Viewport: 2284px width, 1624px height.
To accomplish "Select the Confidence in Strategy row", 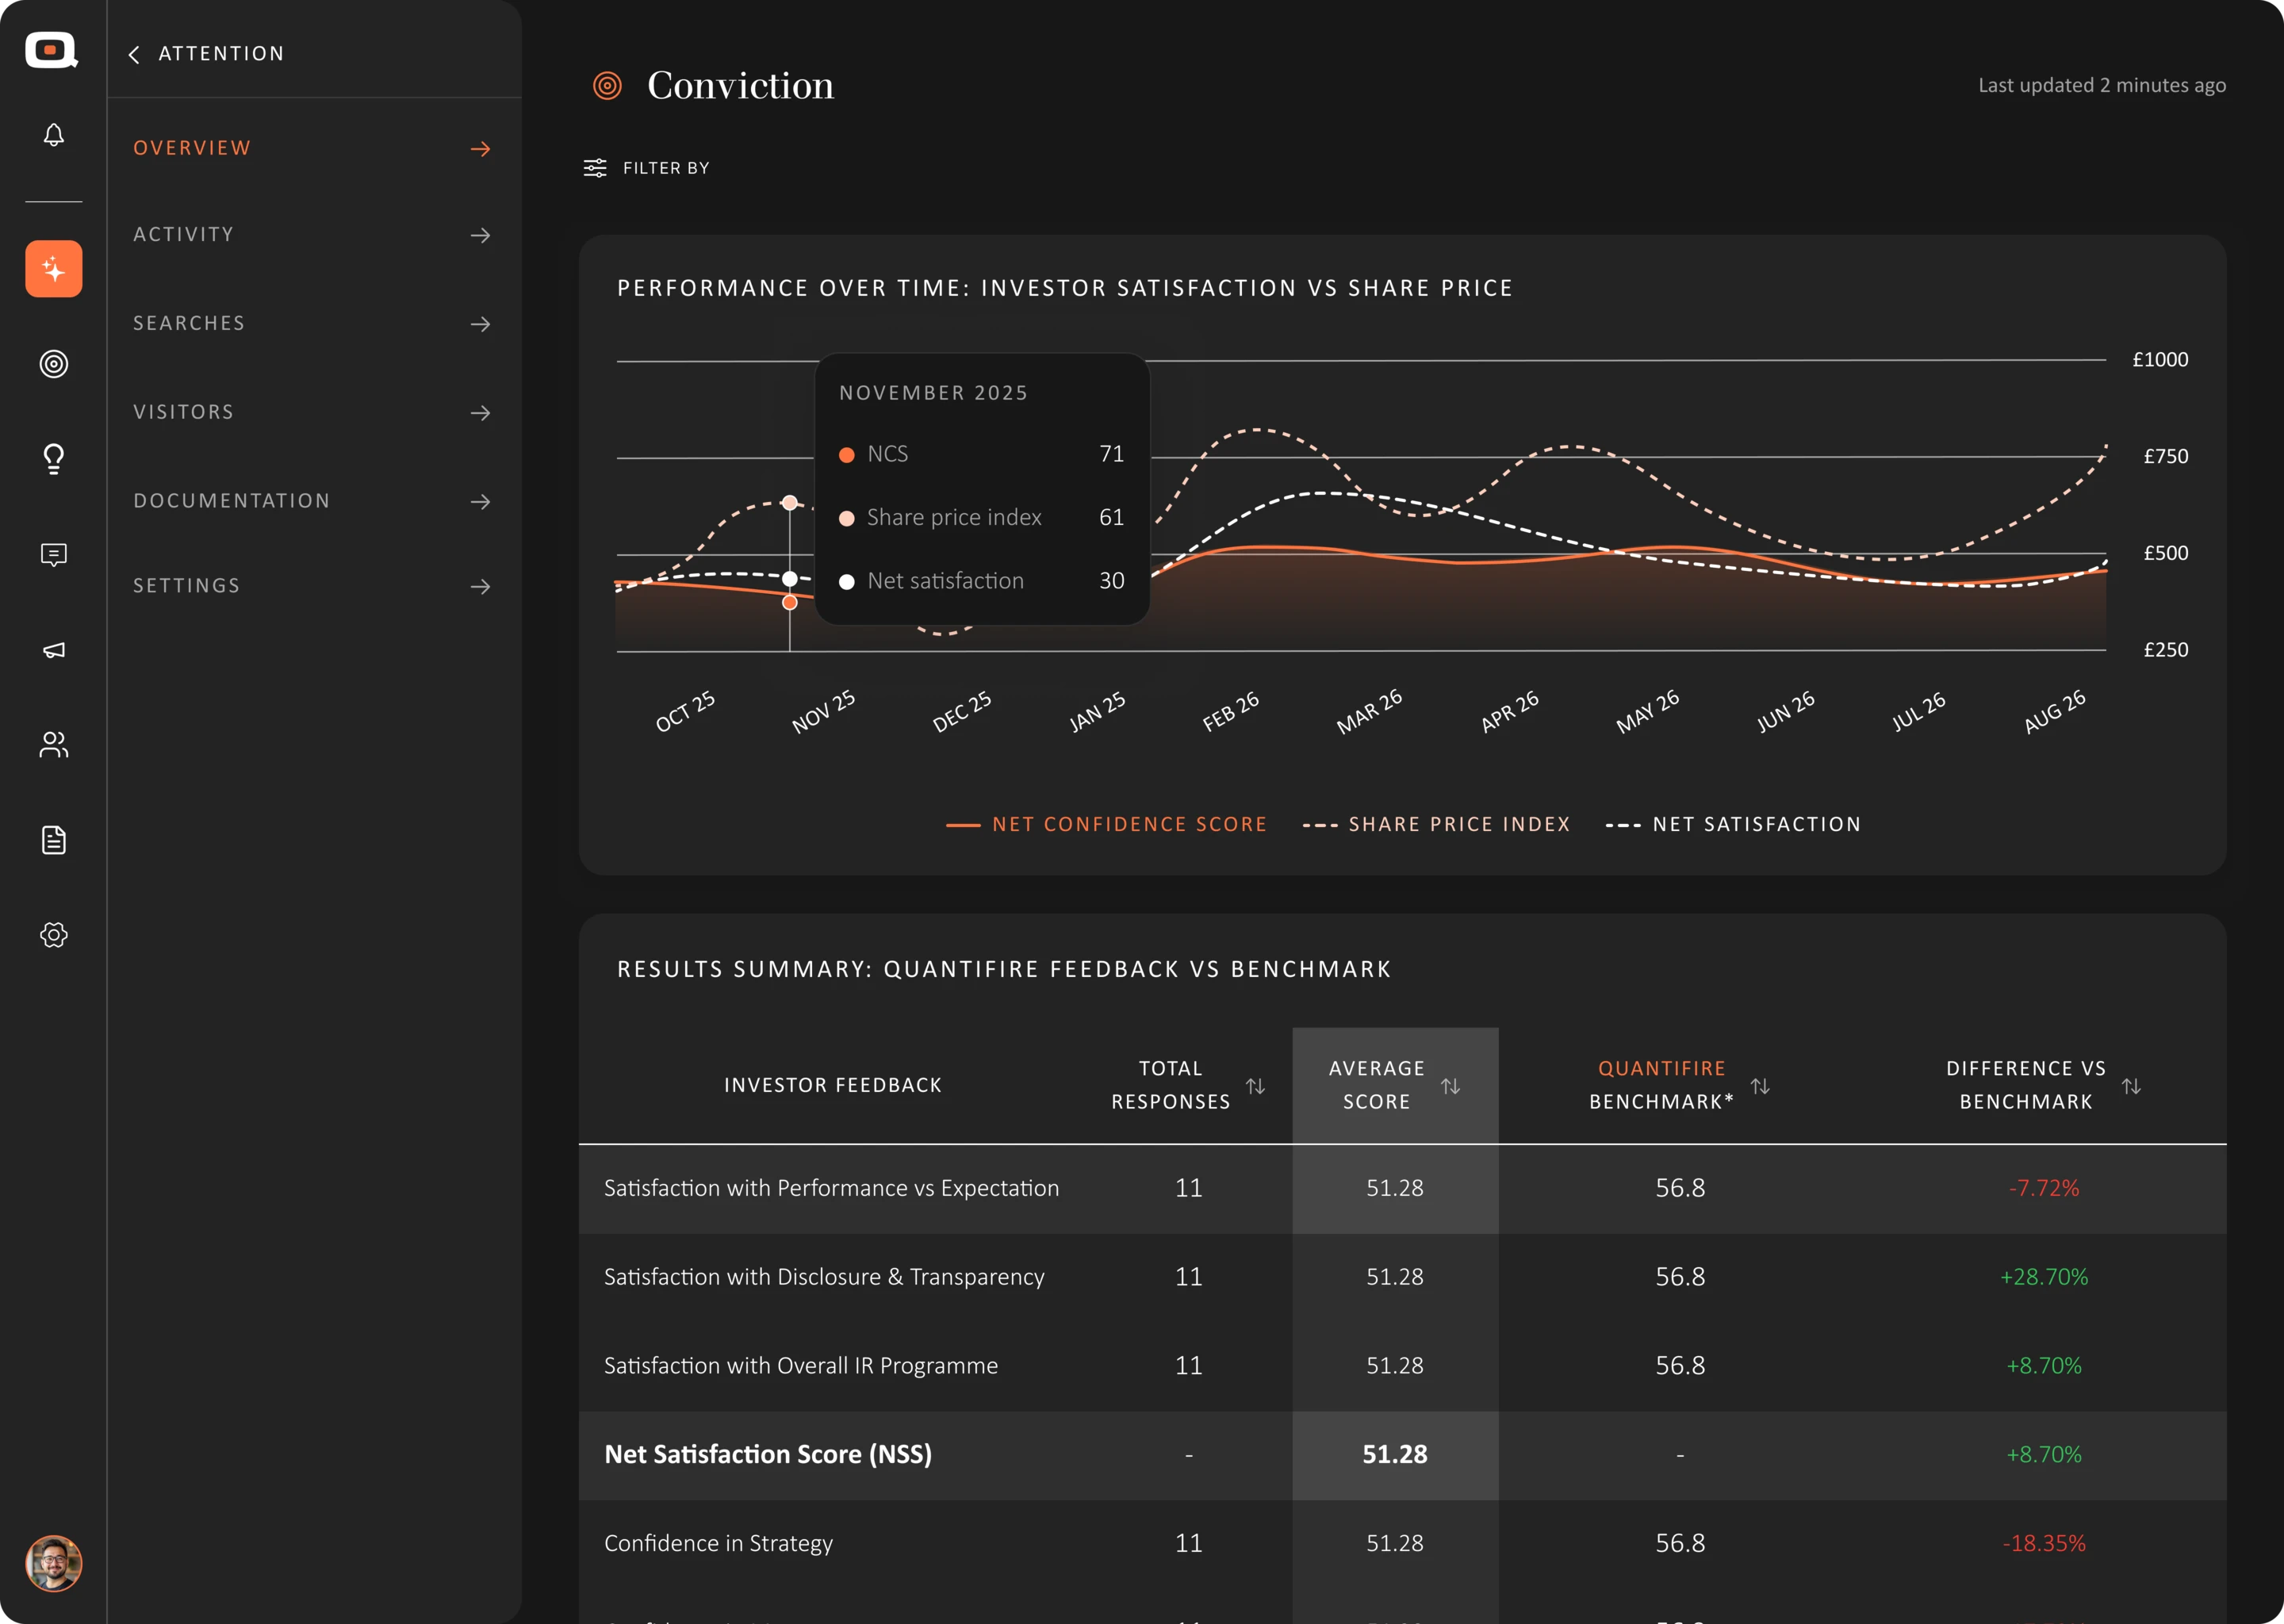I will click(x=1403, y=1544).
